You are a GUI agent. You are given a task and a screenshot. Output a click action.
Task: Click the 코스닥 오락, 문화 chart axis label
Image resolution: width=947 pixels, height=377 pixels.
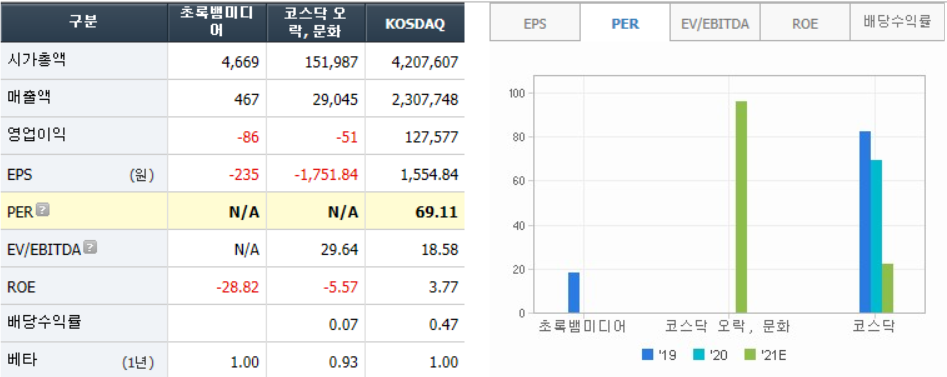tap(728, 327)
